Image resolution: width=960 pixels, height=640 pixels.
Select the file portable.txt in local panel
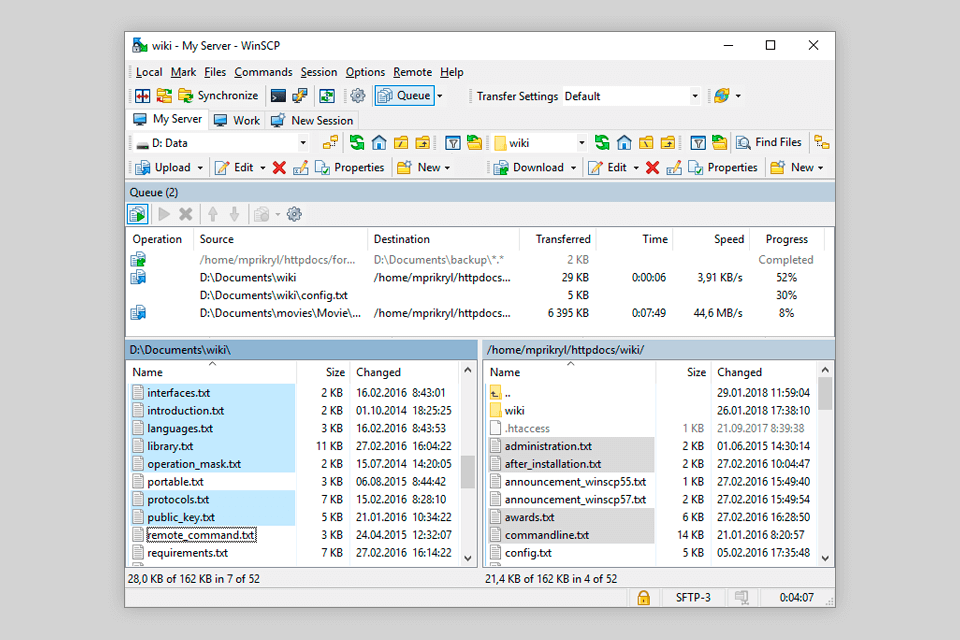point(175,482)
